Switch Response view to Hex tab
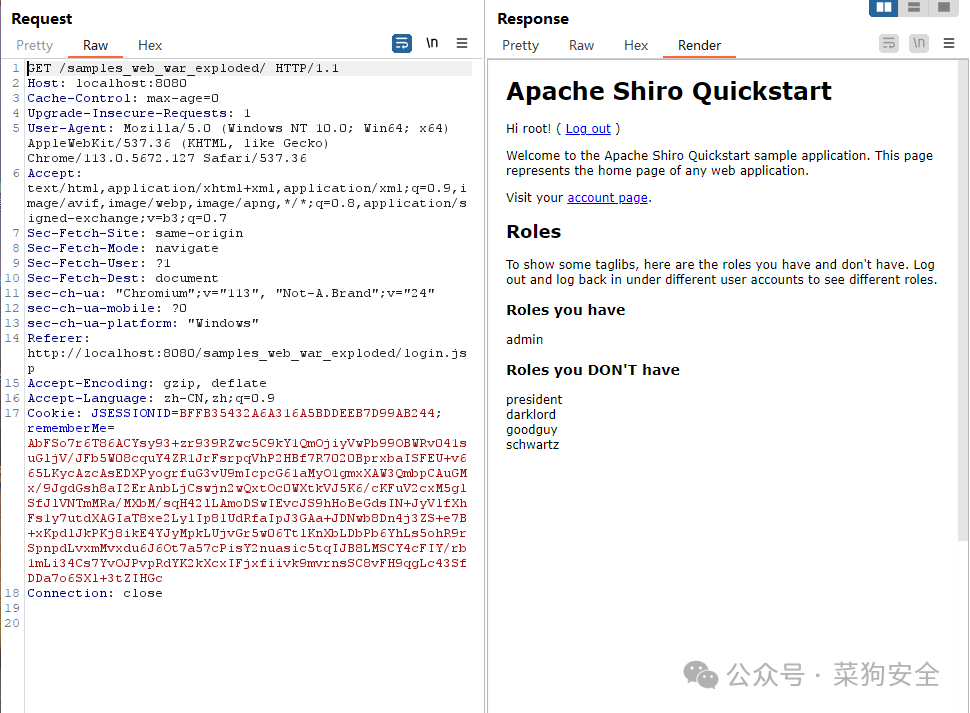The width and height of the screenshot is (970, 713). click(x=636, y=46)
